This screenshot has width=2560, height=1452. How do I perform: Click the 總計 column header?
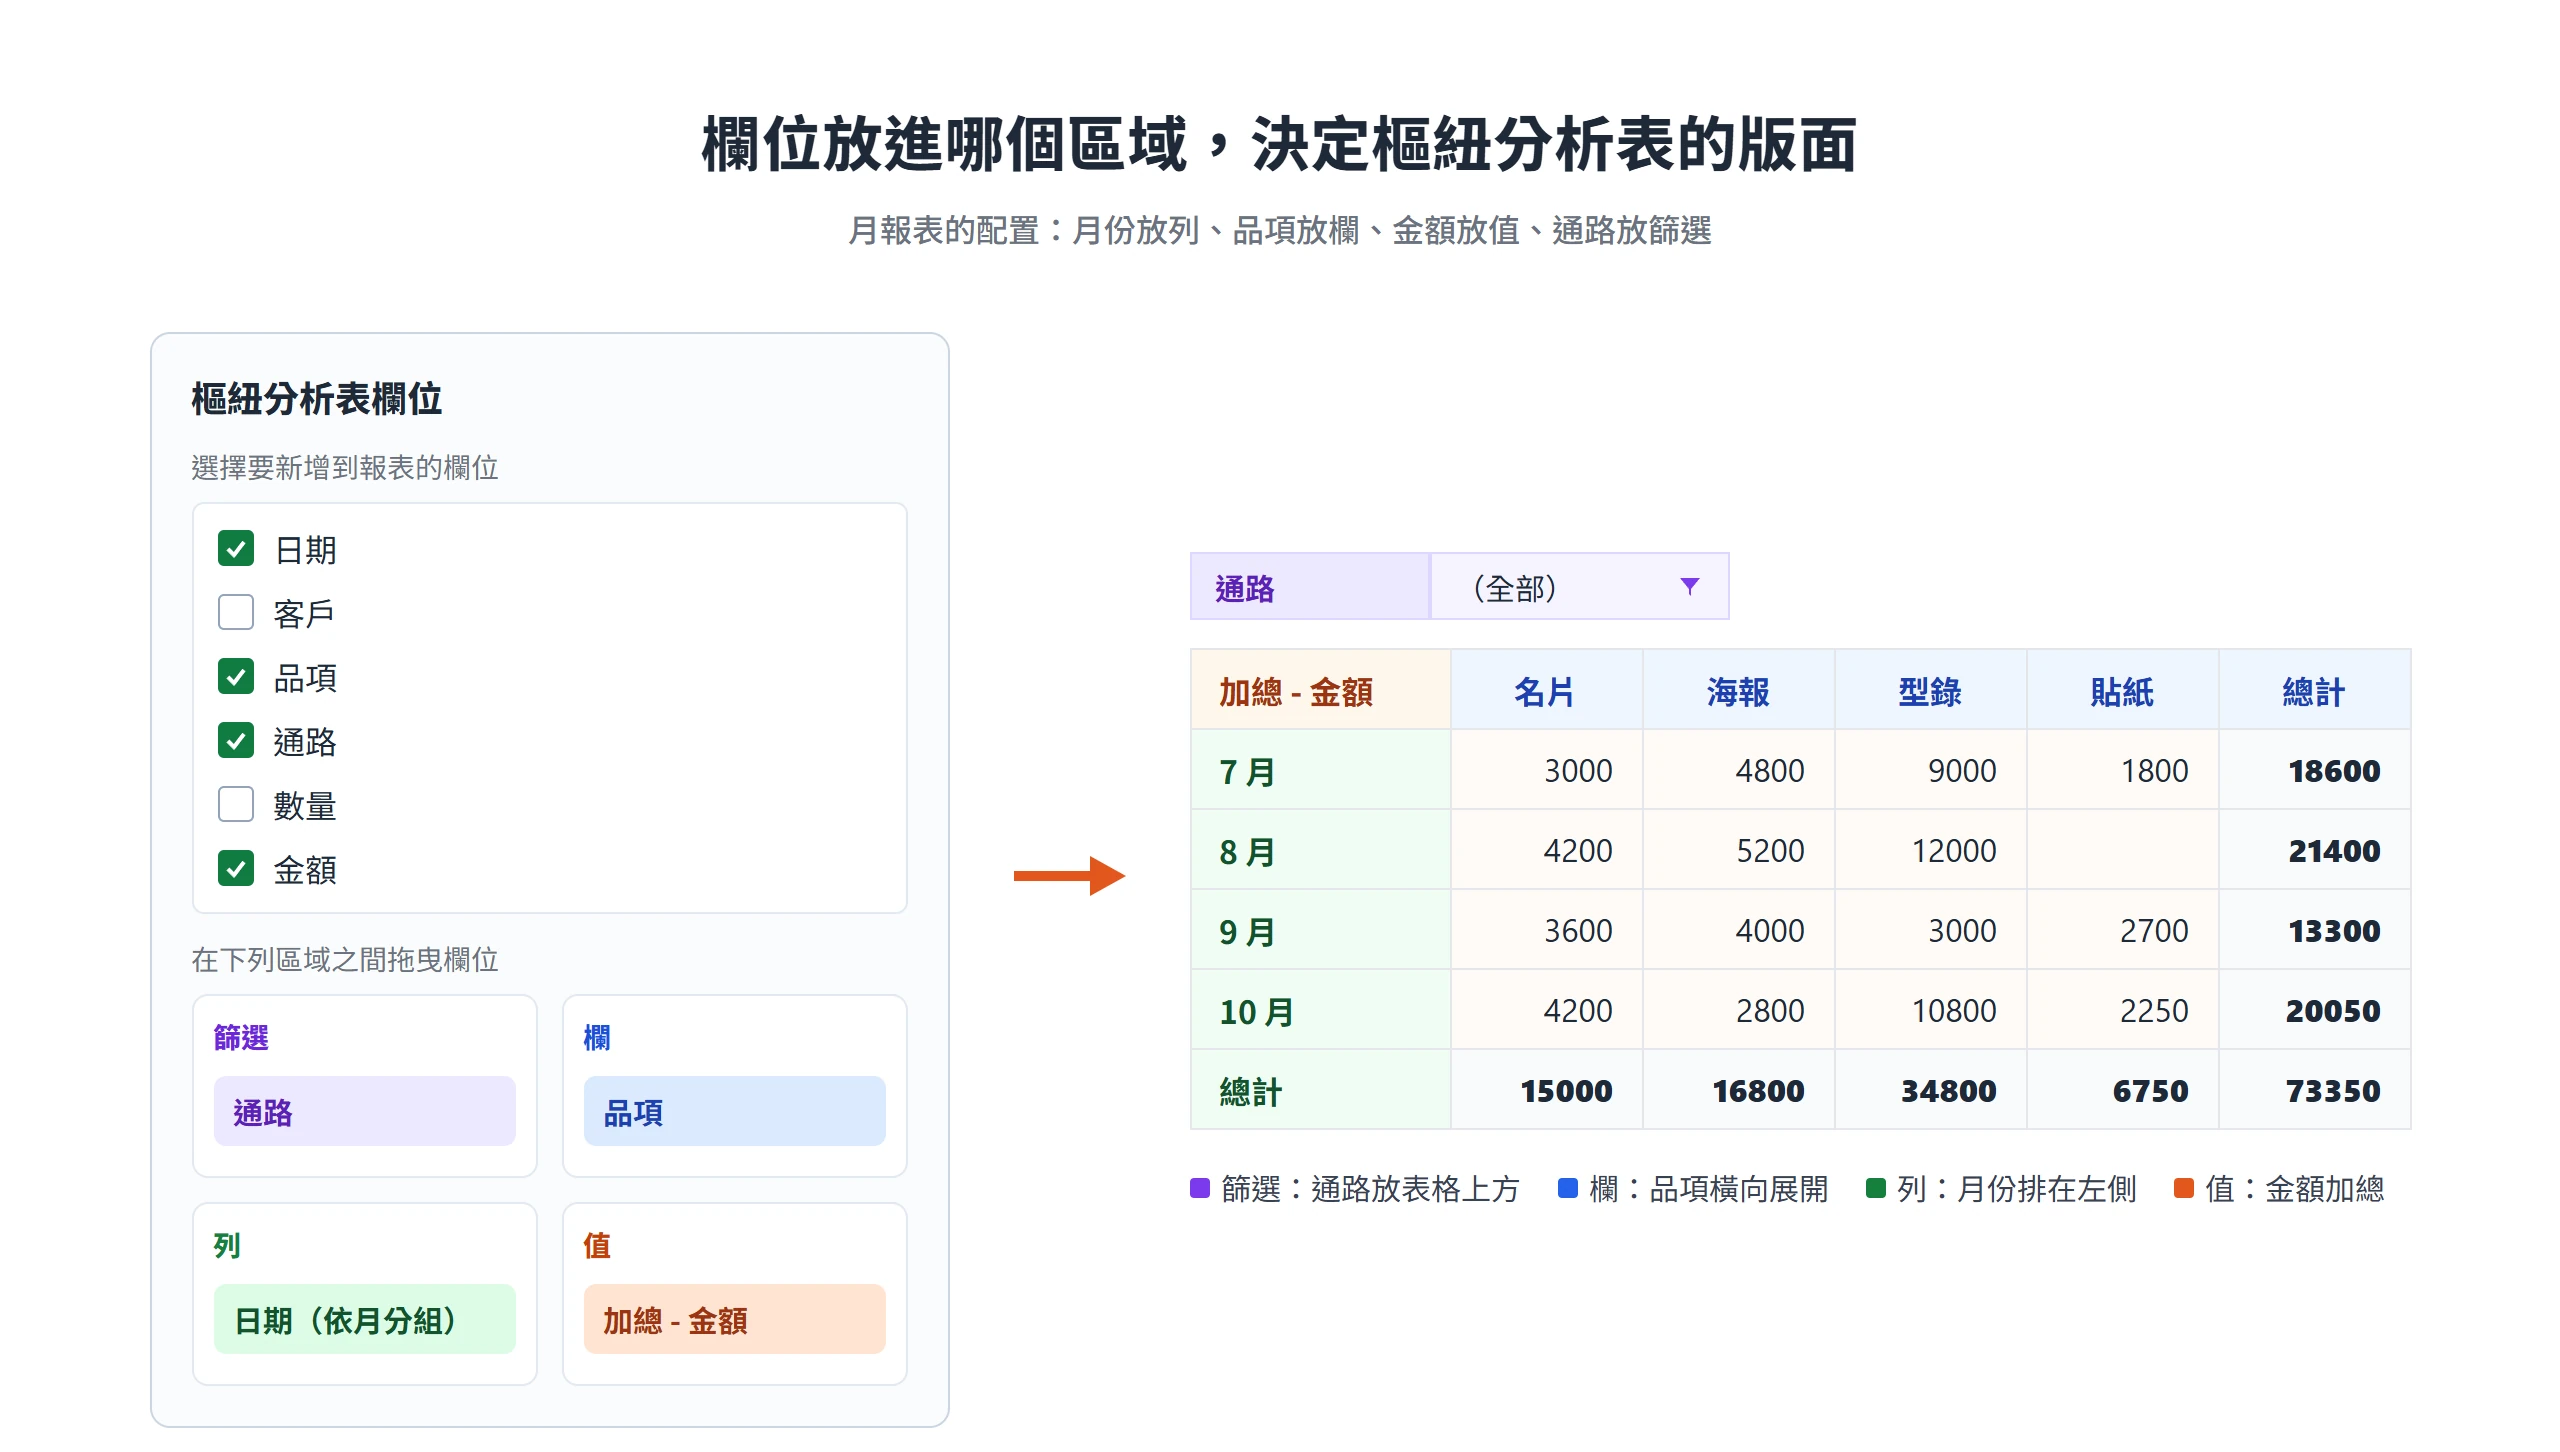[2314, 690]
